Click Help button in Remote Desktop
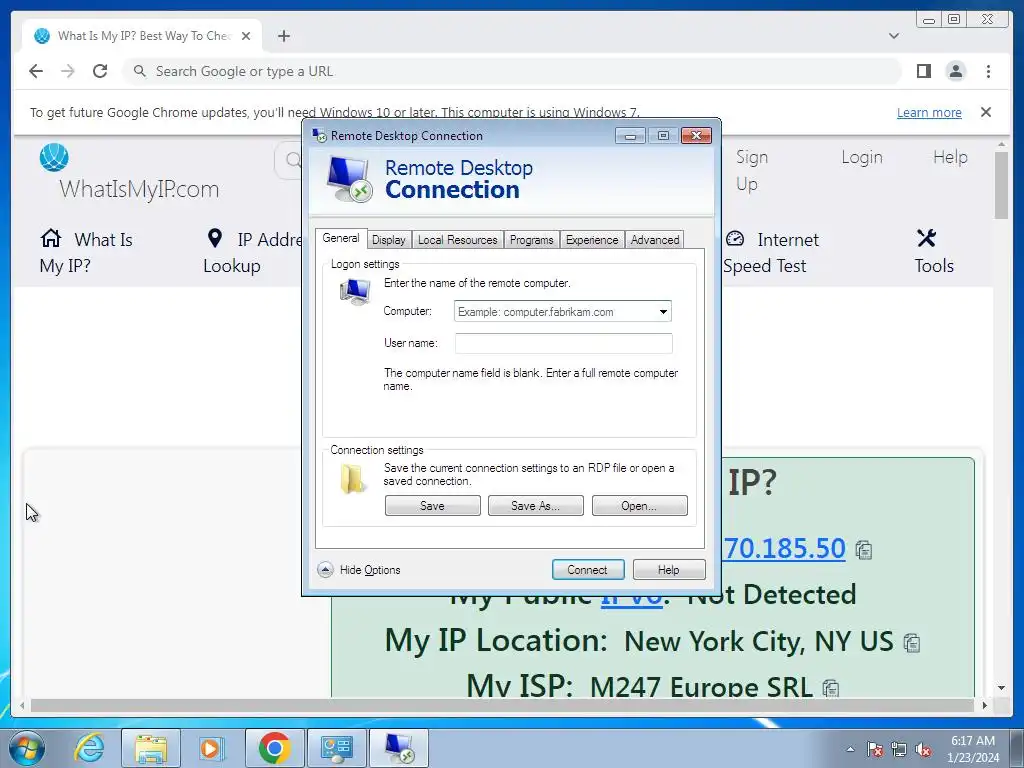 coord(669,569)
